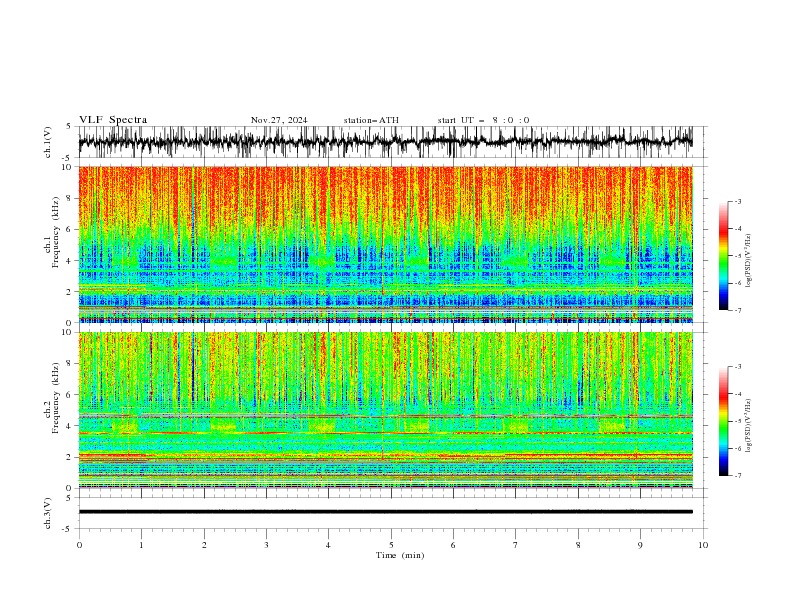Click inside the ch.2 spectrogram panel

385,410
